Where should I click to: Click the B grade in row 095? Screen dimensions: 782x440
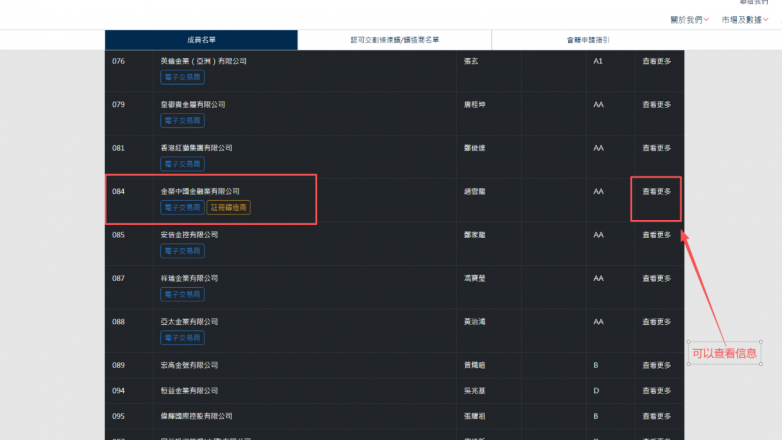click(x=595, y=416)
